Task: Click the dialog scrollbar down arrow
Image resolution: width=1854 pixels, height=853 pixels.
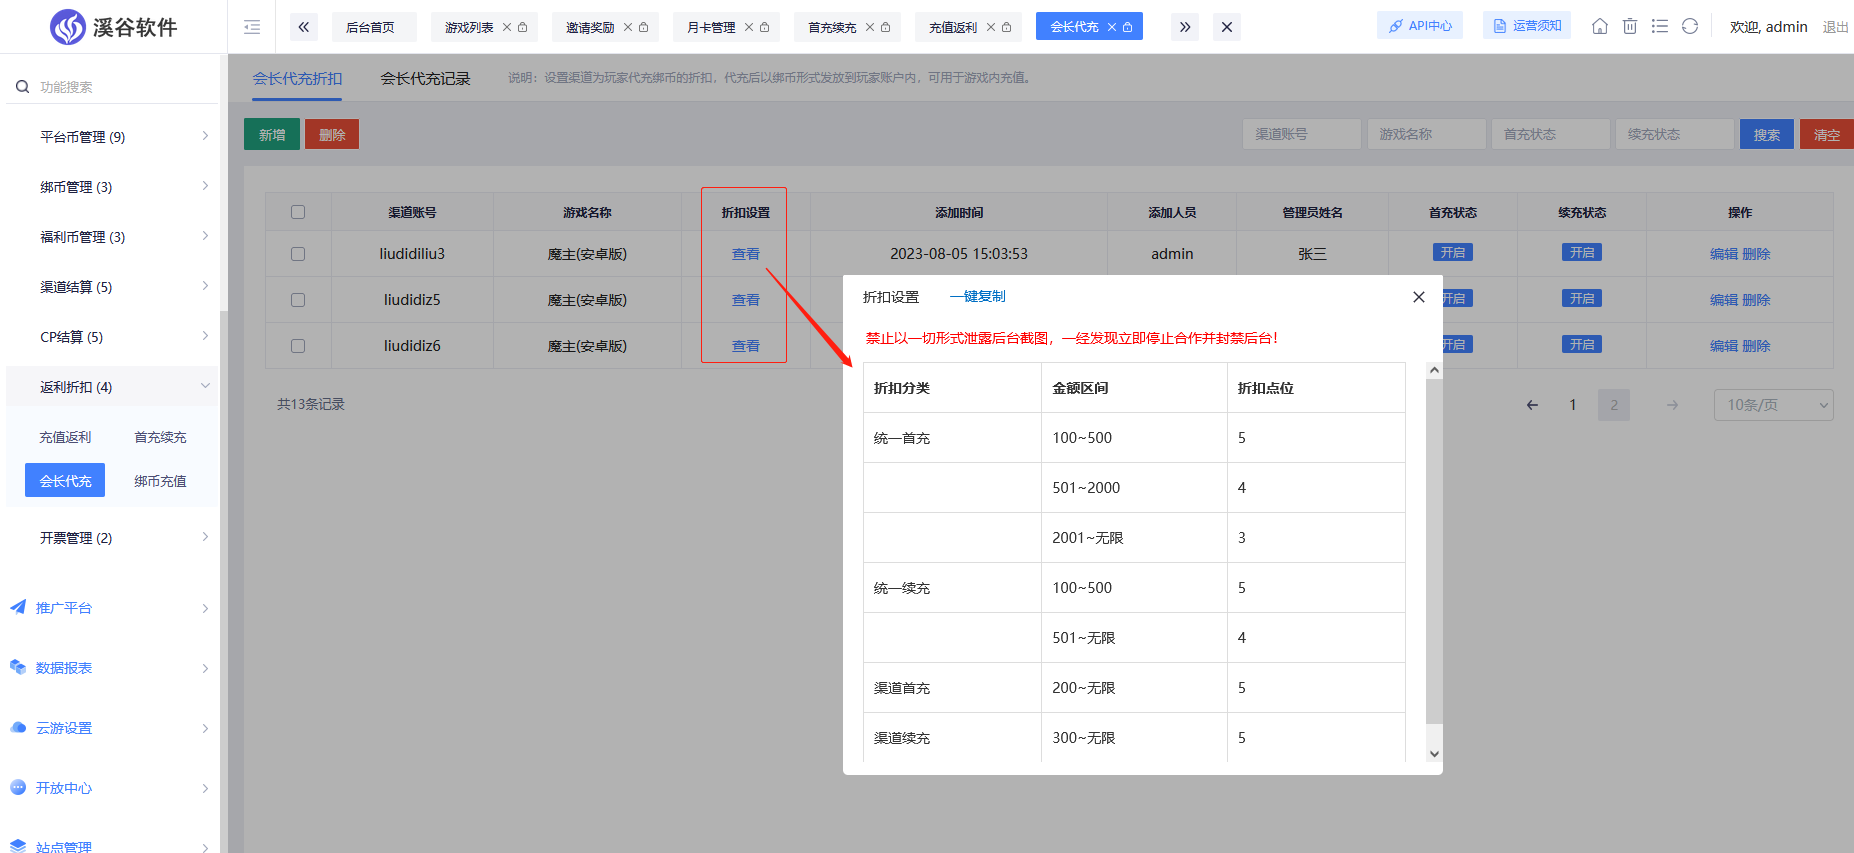Action: (1434, 754)
